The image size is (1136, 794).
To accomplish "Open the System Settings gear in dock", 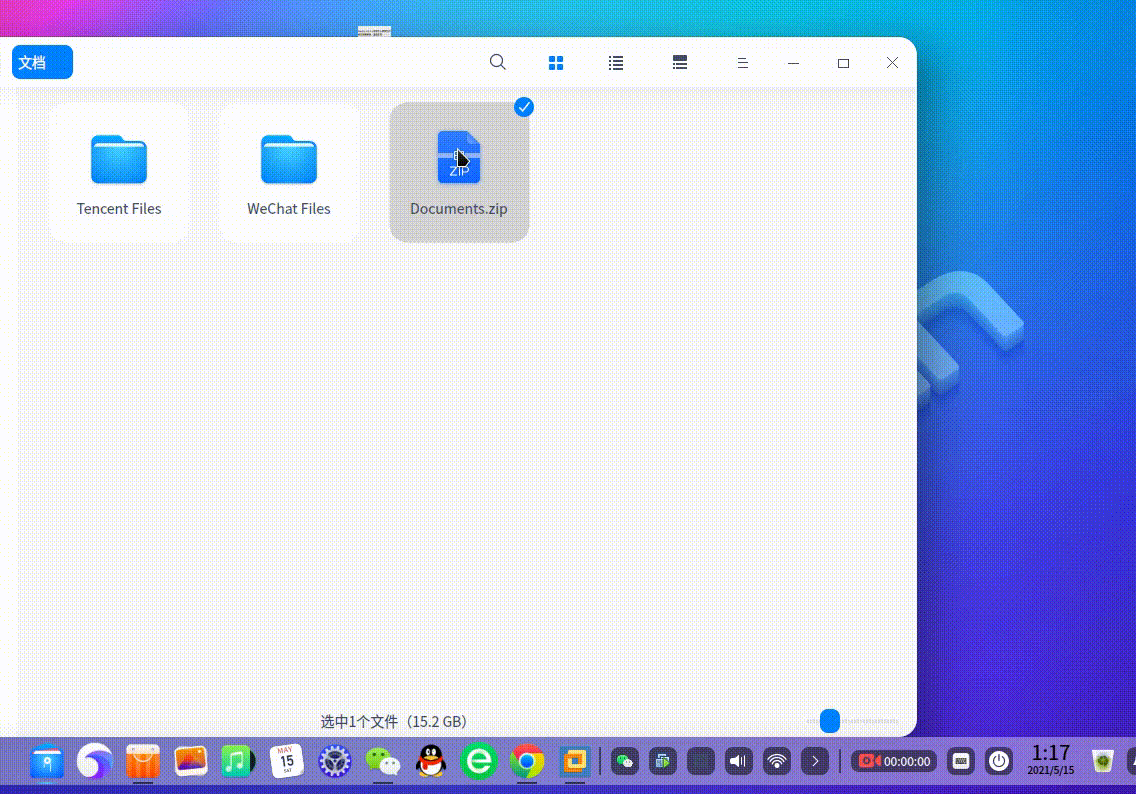I will point(334,762).
